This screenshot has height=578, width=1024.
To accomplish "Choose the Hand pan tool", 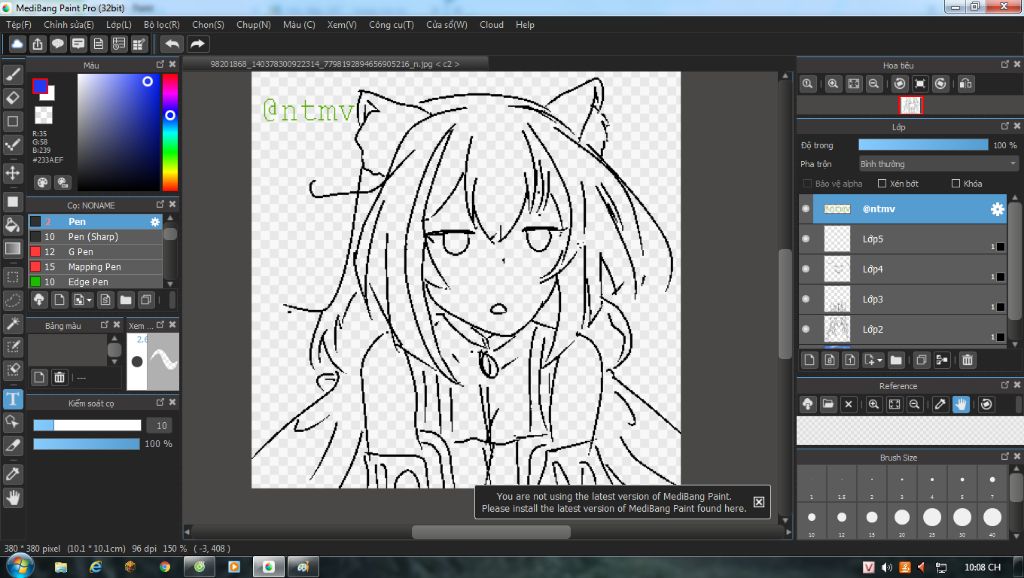I will click(12, 498).
